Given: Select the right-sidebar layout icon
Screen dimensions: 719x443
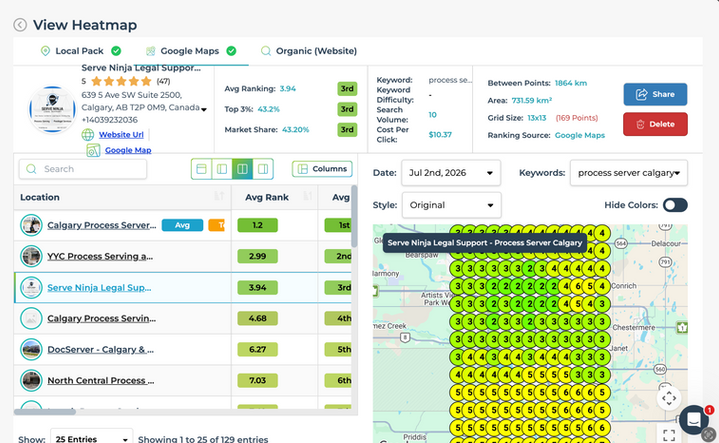Looking at the screenshot, I should (263, 169).
